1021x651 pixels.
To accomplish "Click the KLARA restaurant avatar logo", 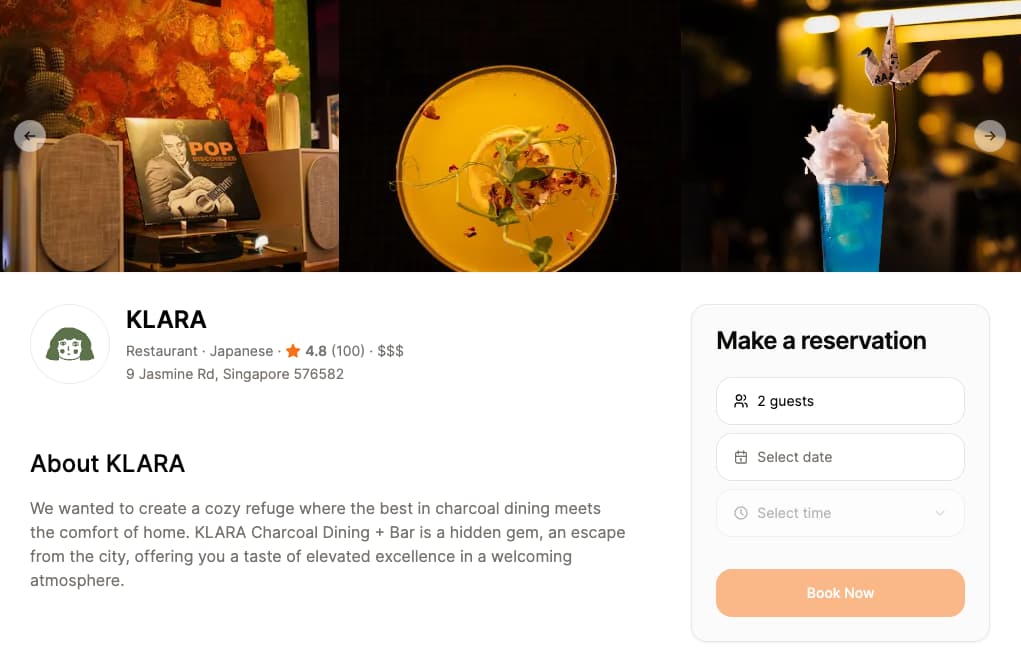I will [x=69, y=343].
